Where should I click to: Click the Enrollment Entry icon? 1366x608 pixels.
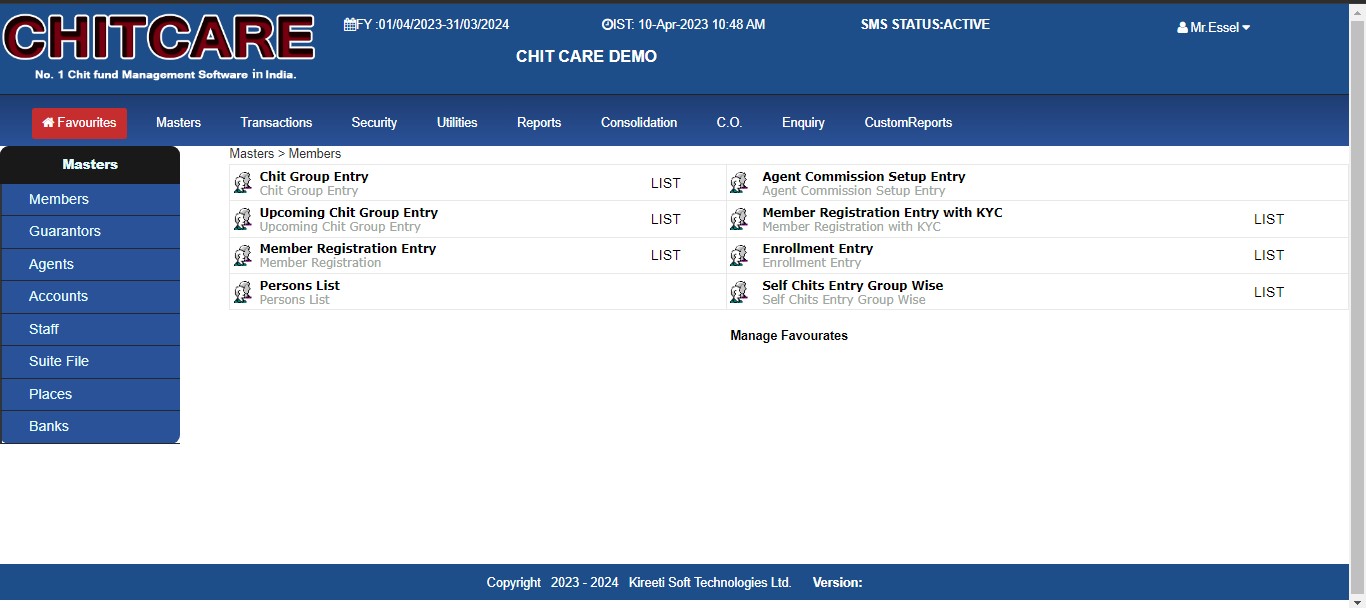pyautogui.click(x=739, y=256)
